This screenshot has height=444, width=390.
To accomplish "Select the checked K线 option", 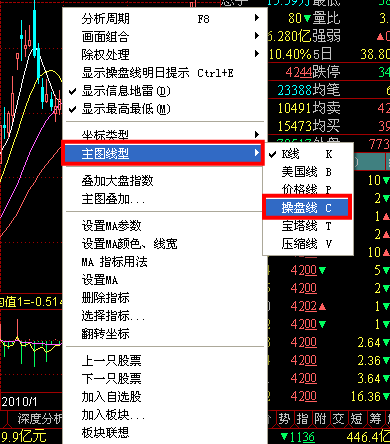I will 307,154.
